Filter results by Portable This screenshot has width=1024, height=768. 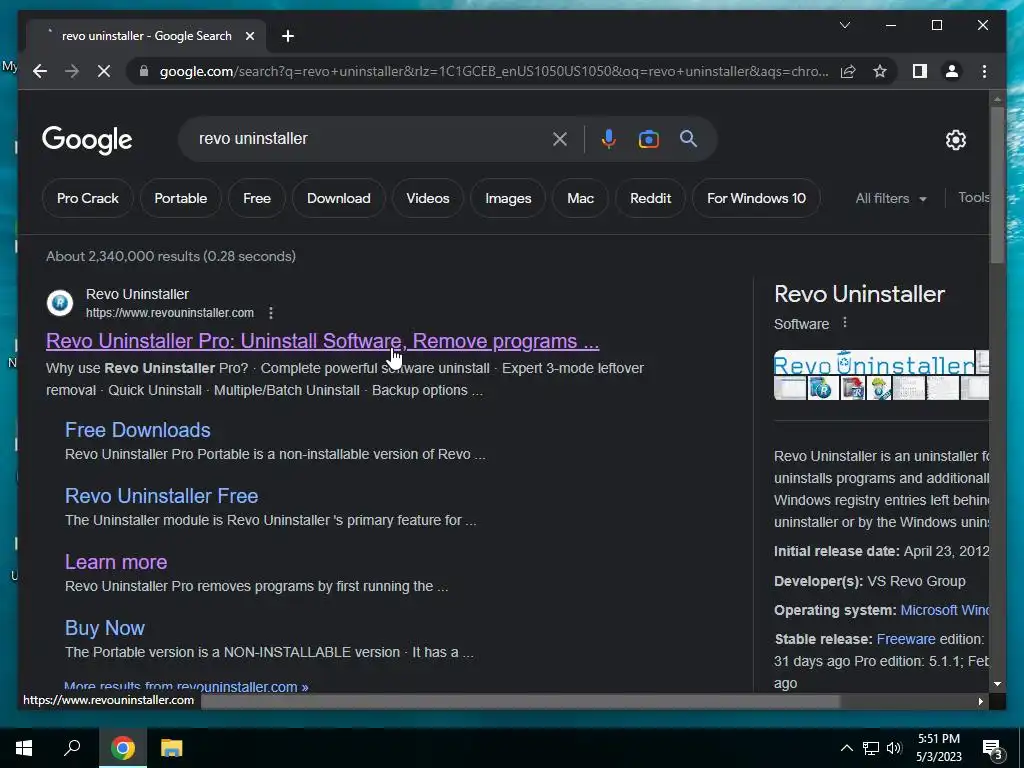tap(181, 198)
